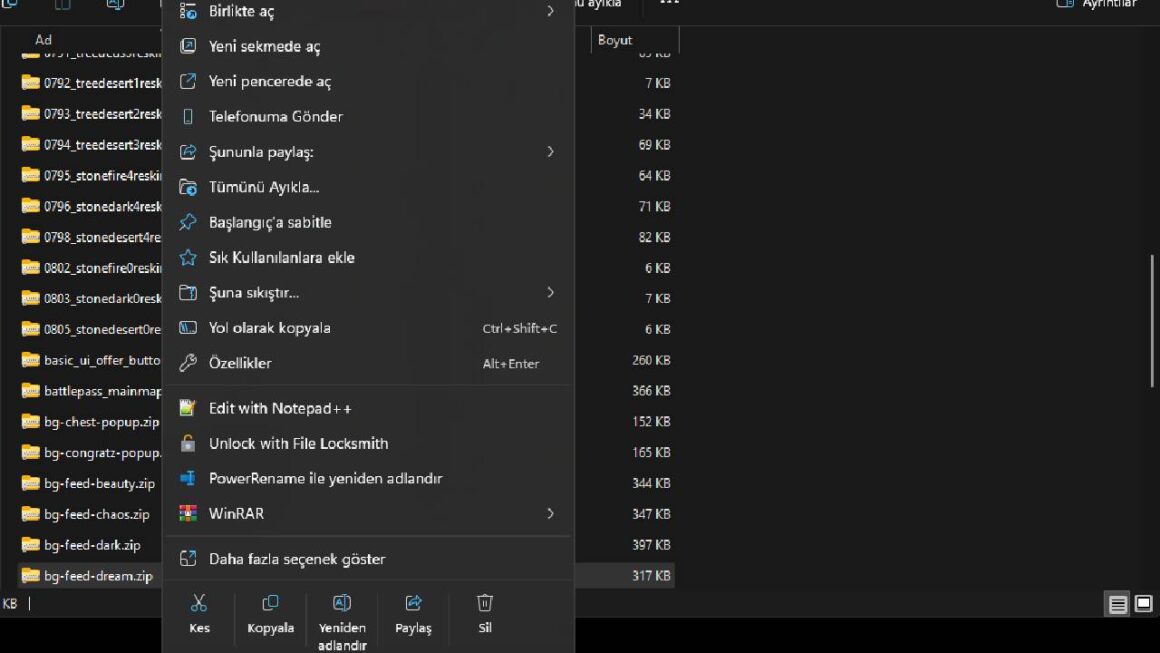The image size is (1160, 653).
Task: Click the PowerRename icon
Action: tap(188, 478)
